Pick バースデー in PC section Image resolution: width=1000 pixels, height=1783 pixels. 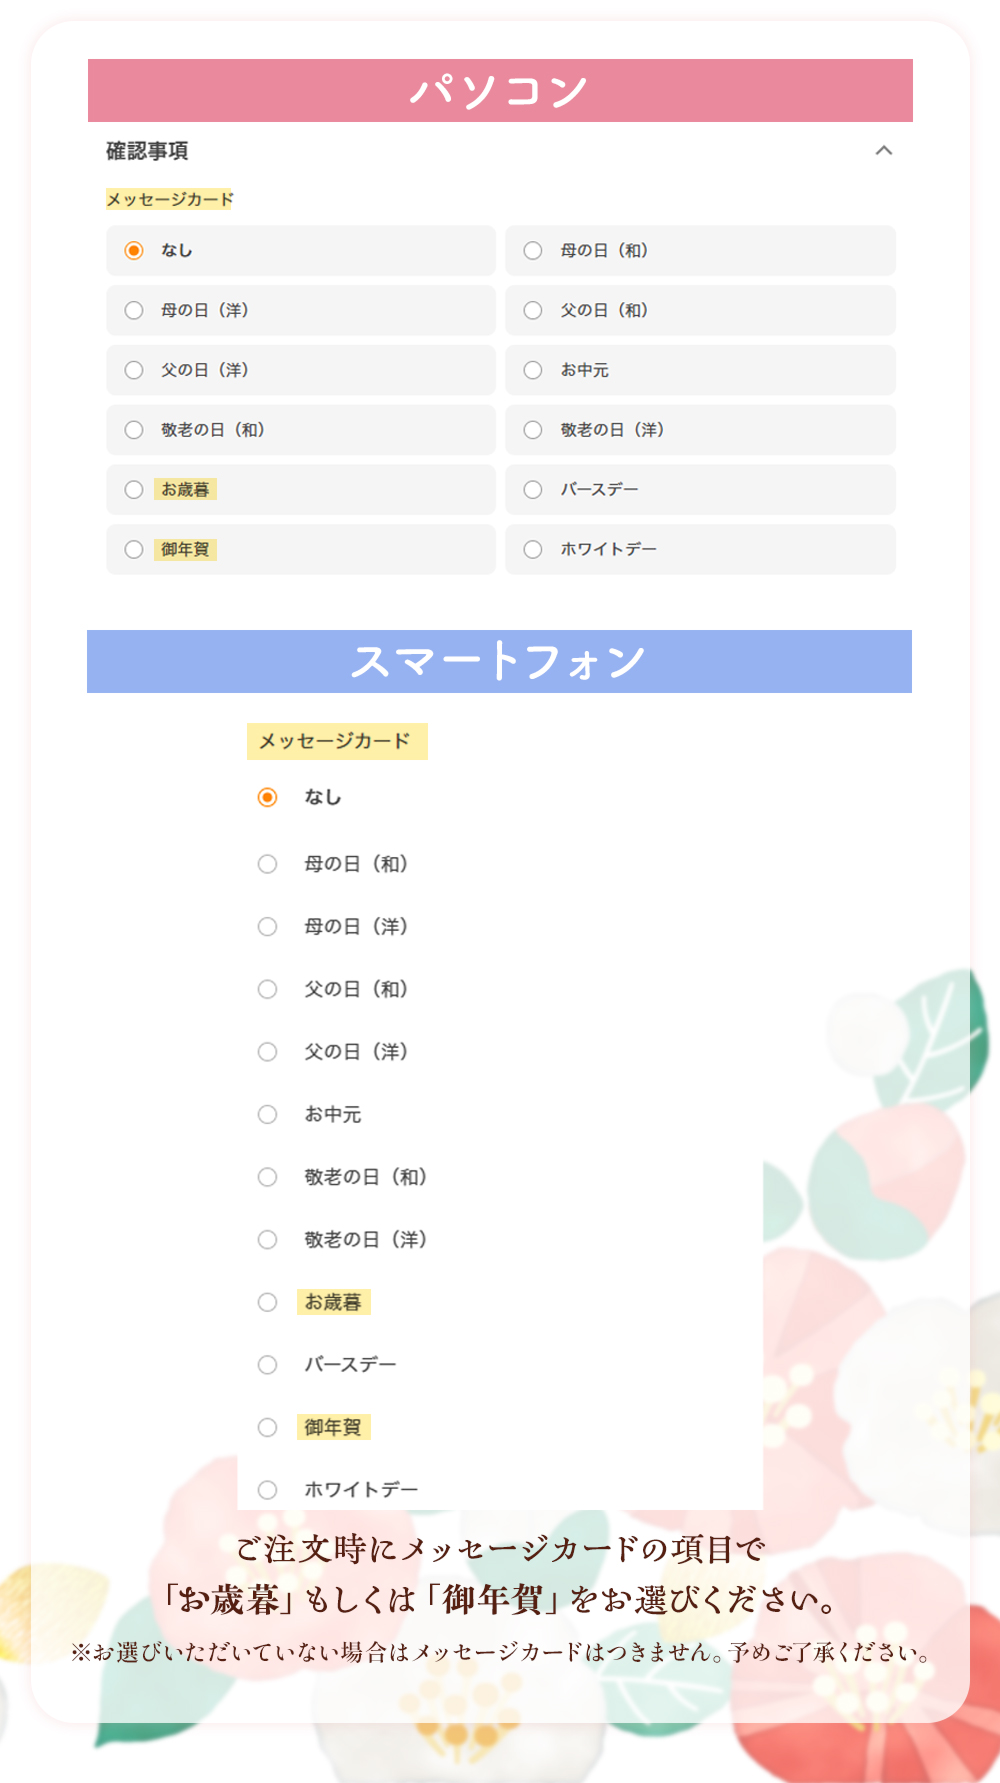pyautogui.click(x=533, y=490)
